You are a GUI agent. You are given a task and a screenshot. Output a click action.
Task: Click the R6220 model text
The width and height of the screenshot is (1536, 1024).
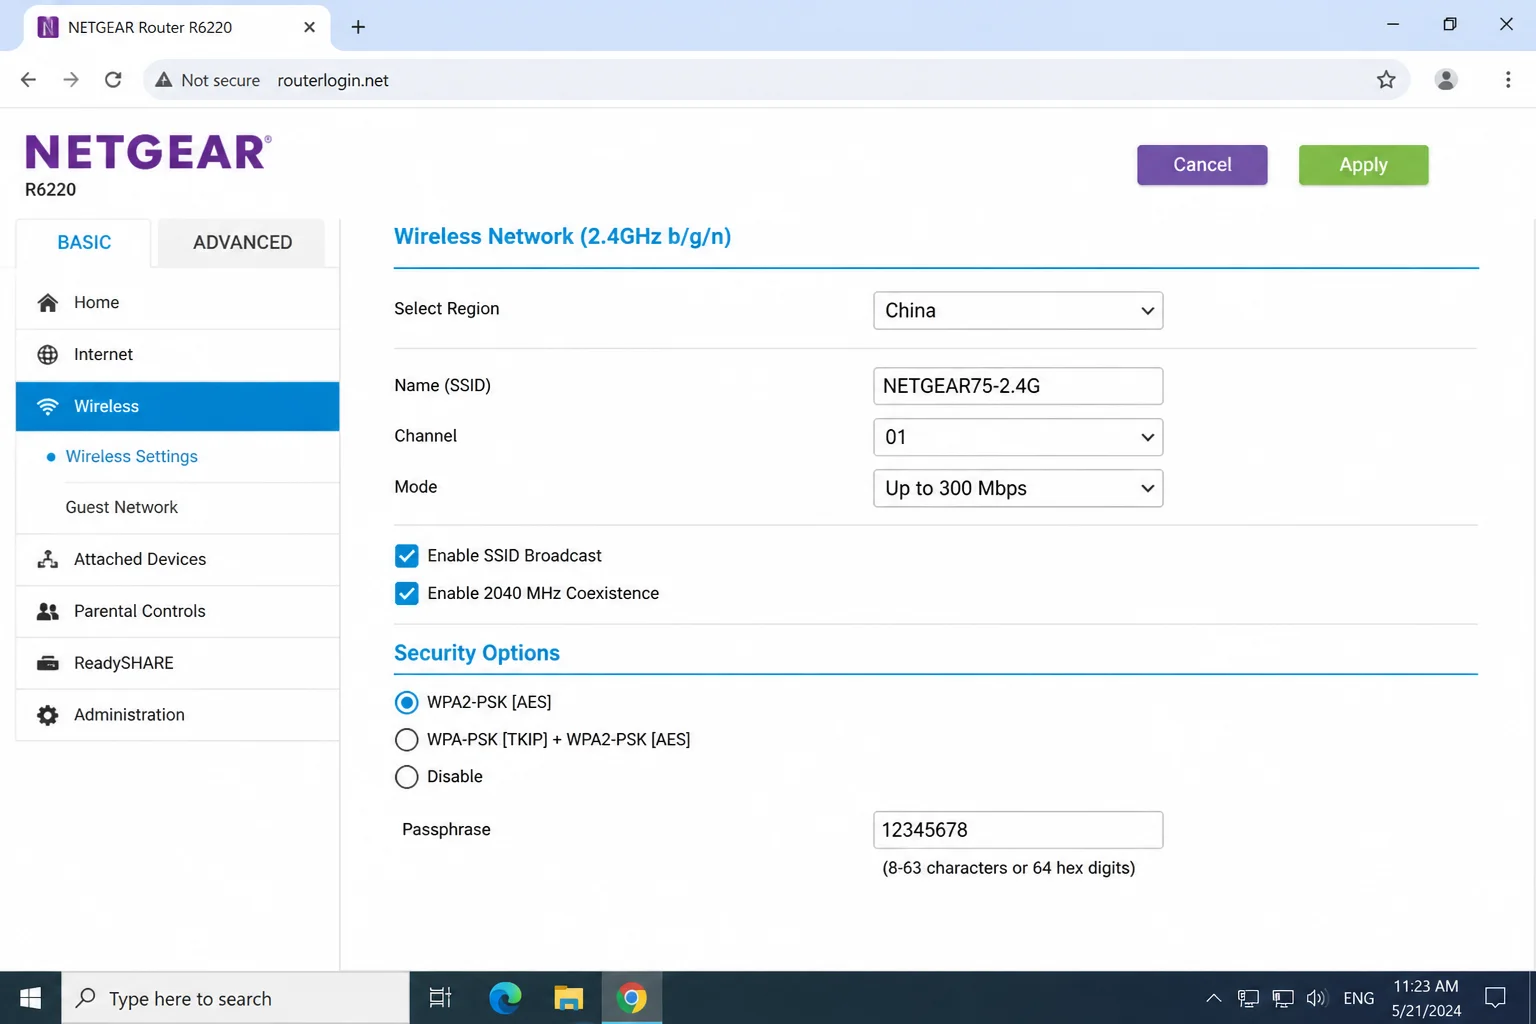(50, 190)
